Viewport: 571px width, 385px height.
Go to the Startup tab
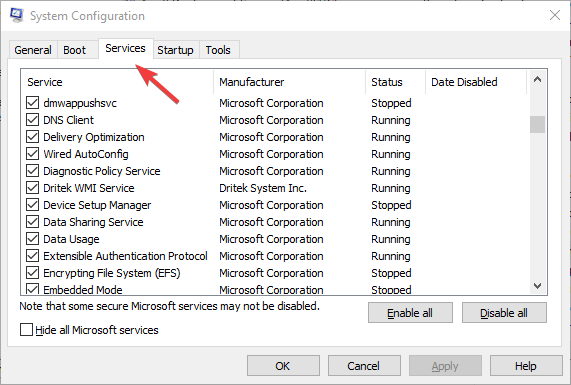(175, 50)
